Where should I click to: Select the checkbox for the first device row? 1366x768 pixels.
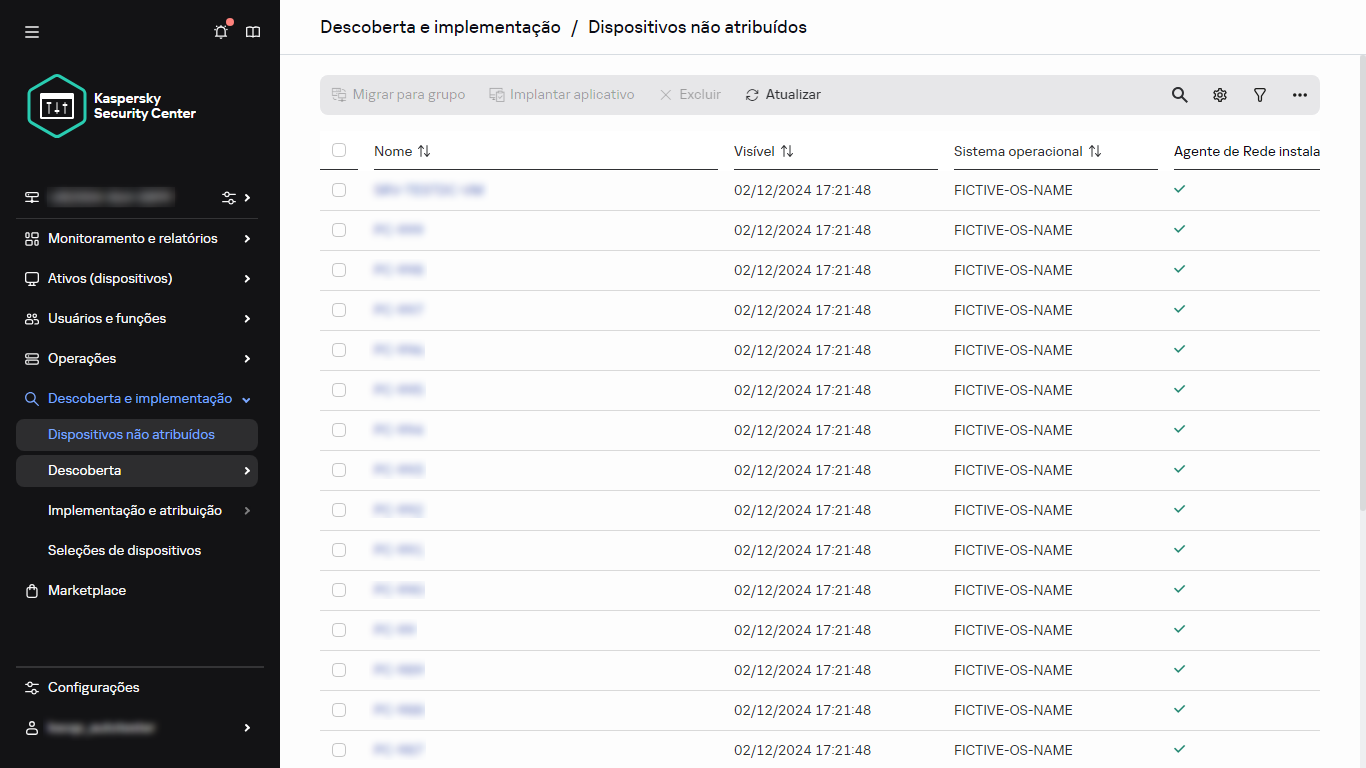339,189
